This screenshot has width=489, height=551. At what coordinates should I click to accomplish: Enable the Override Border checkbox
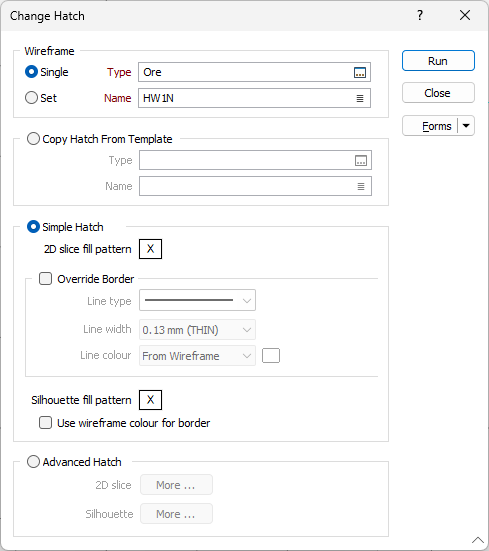(45, 279)
